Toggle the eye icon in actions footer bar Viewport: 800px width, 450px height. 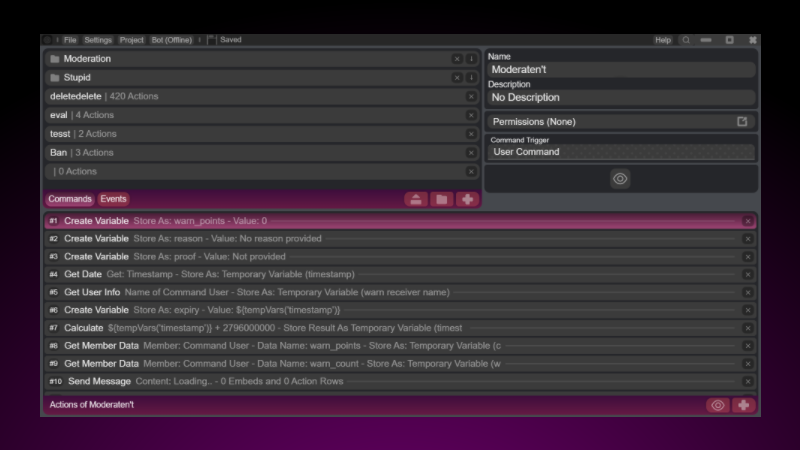click(x=717, y=405)
